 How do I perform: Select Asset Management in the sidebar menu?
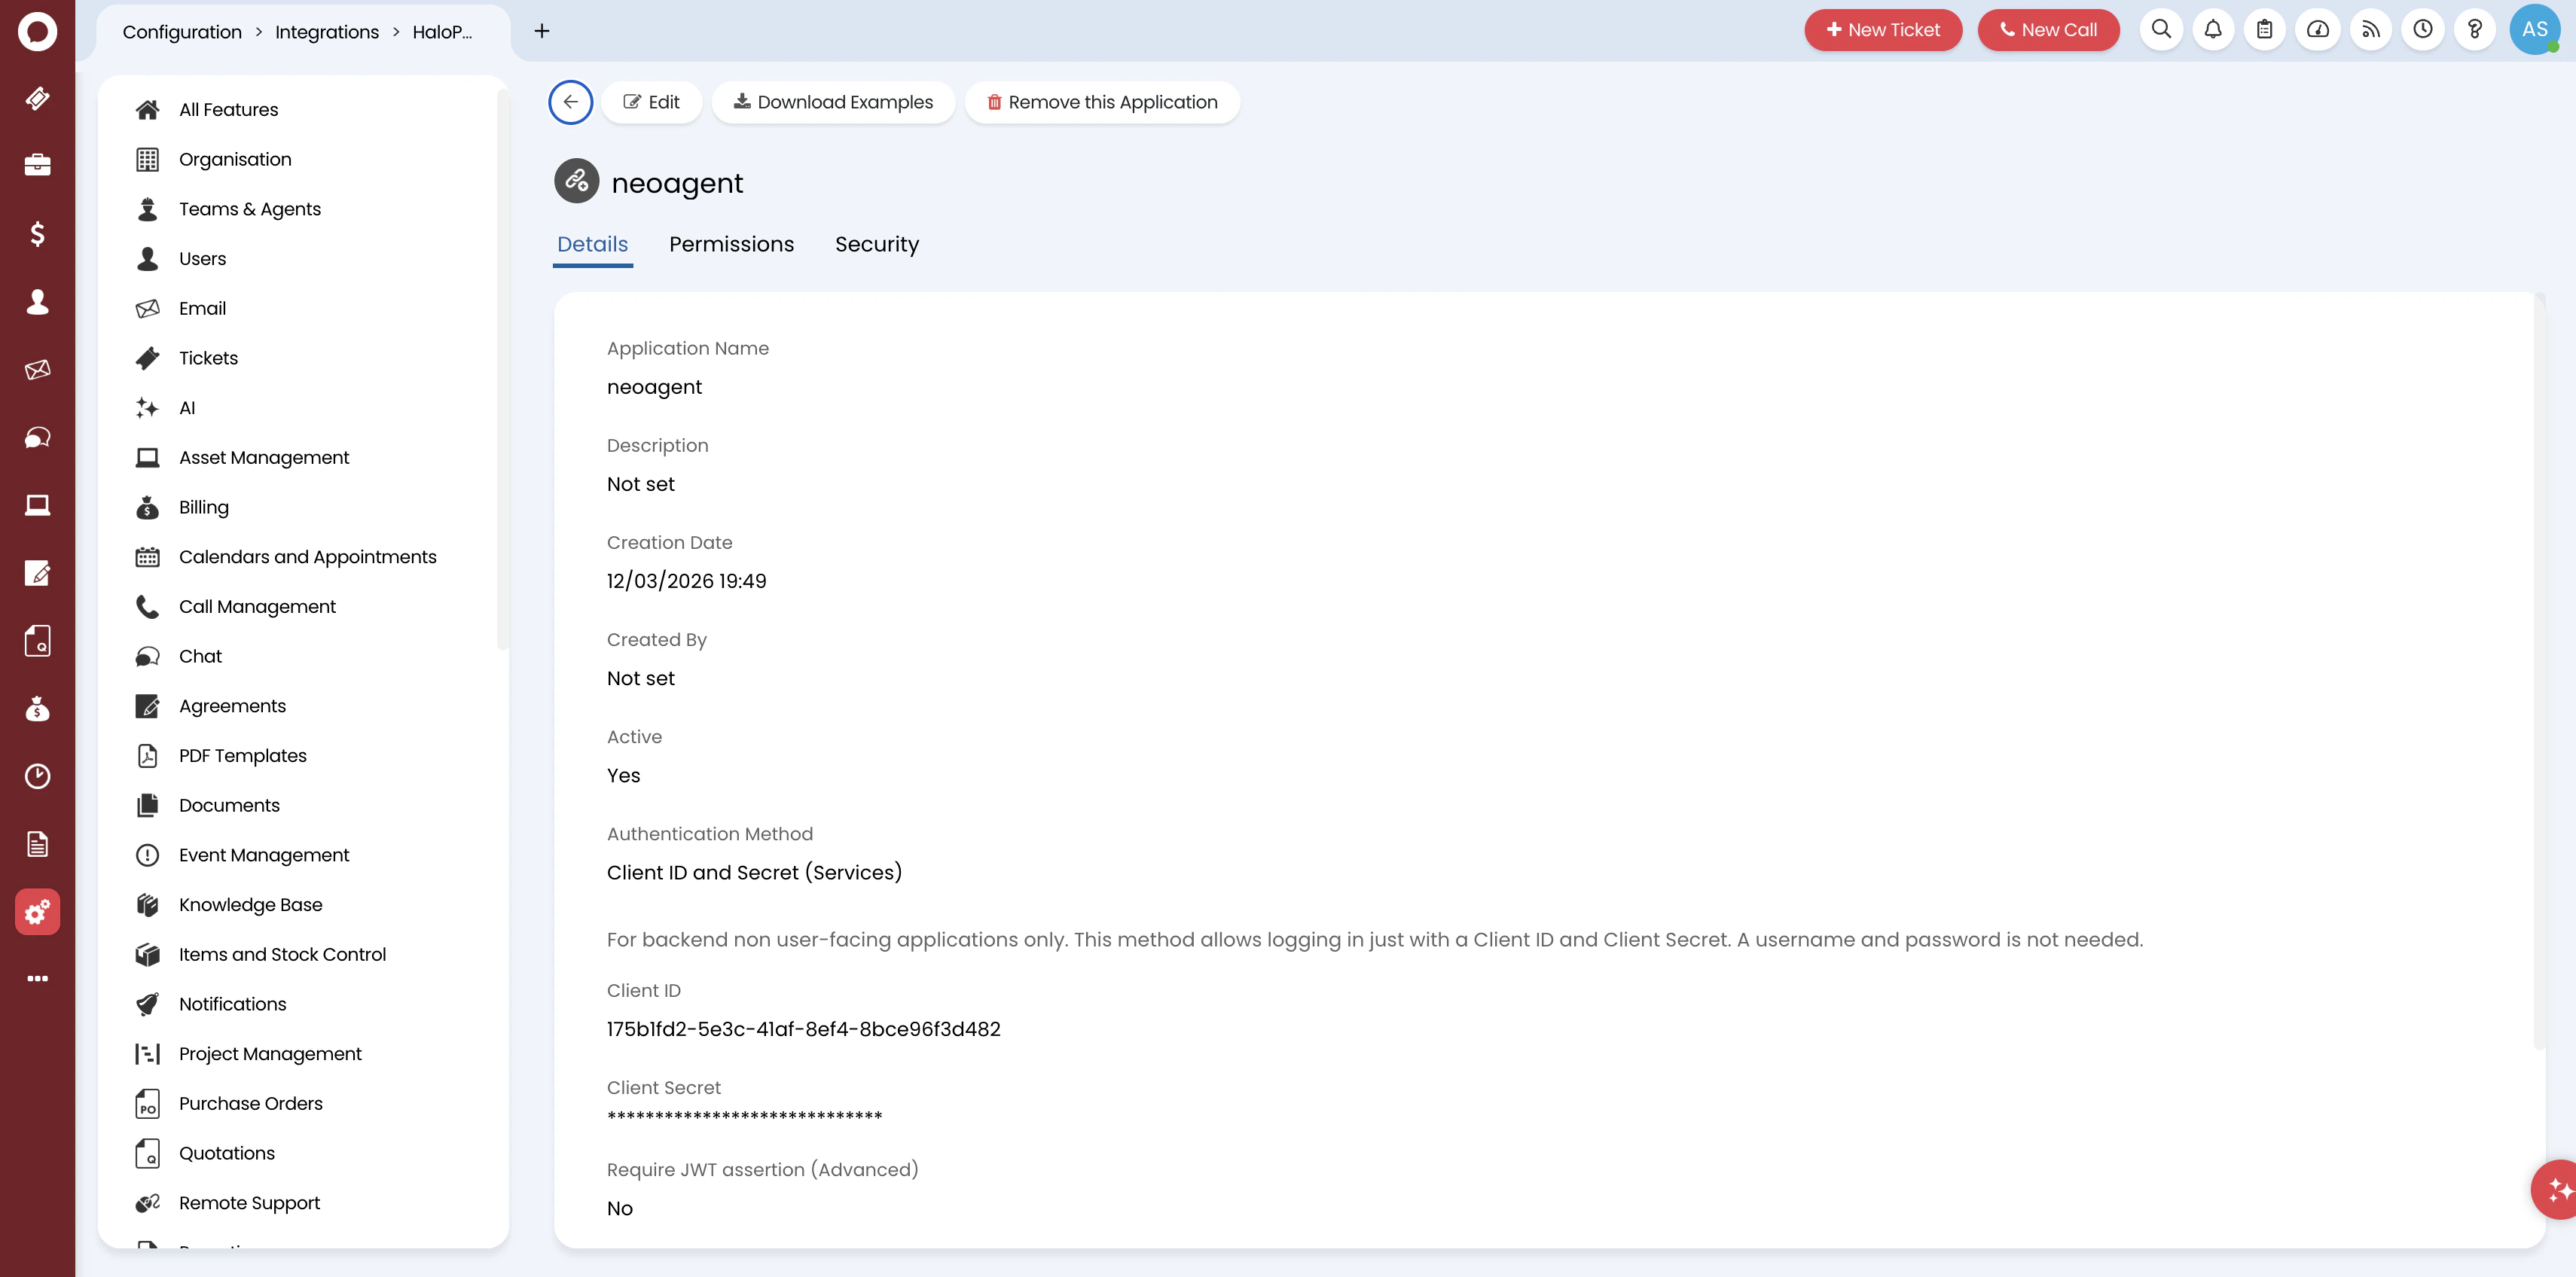click(x=264, y=457)
